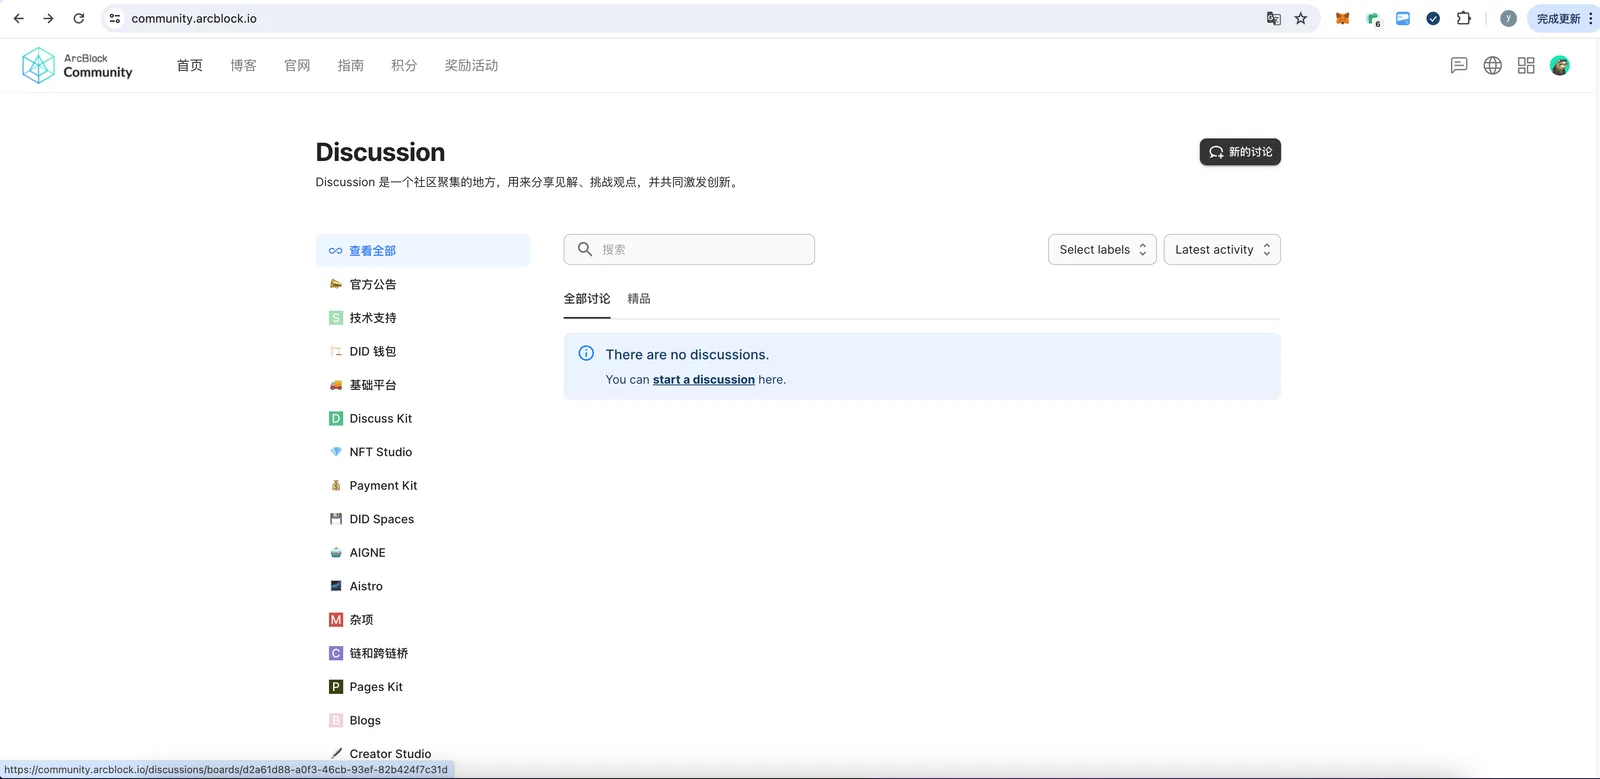The image size is (1600, 779).
Task: Open the language globe icon
Action: pos(1493,65)
